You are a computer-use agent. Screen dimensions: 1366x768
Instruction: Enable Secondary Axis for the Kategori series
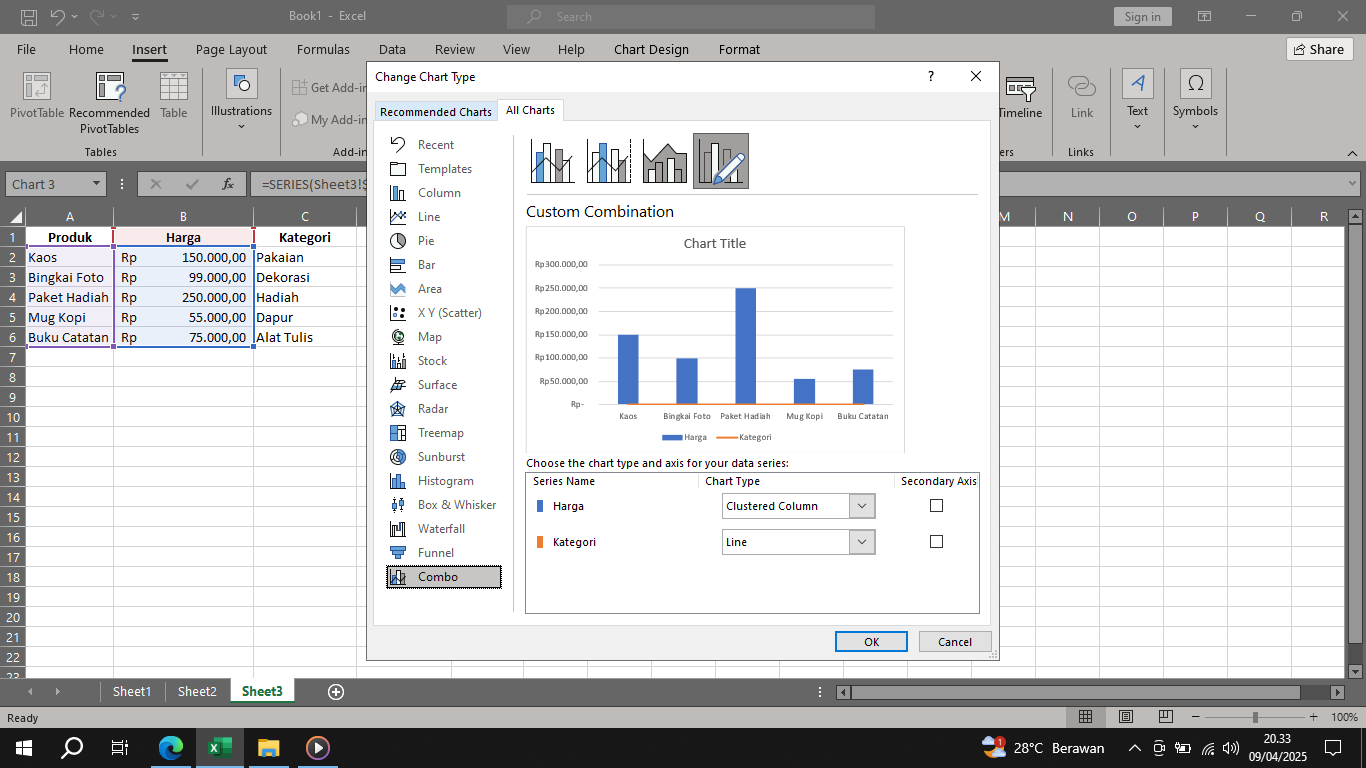(x=936, y=541)
